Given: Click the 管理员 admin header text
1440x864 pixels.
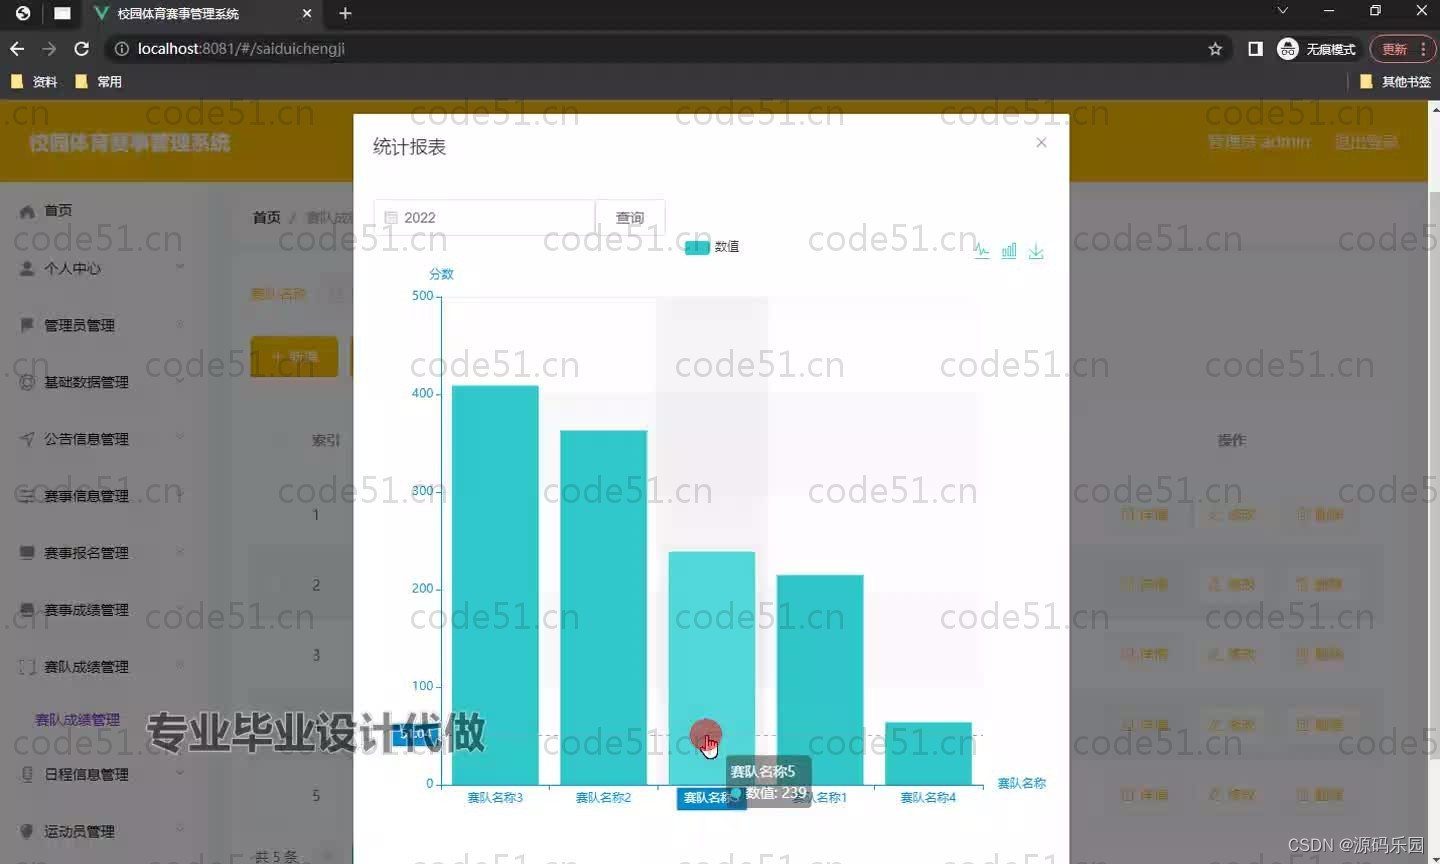Looking at the screenshot, I should [1259, 142].
